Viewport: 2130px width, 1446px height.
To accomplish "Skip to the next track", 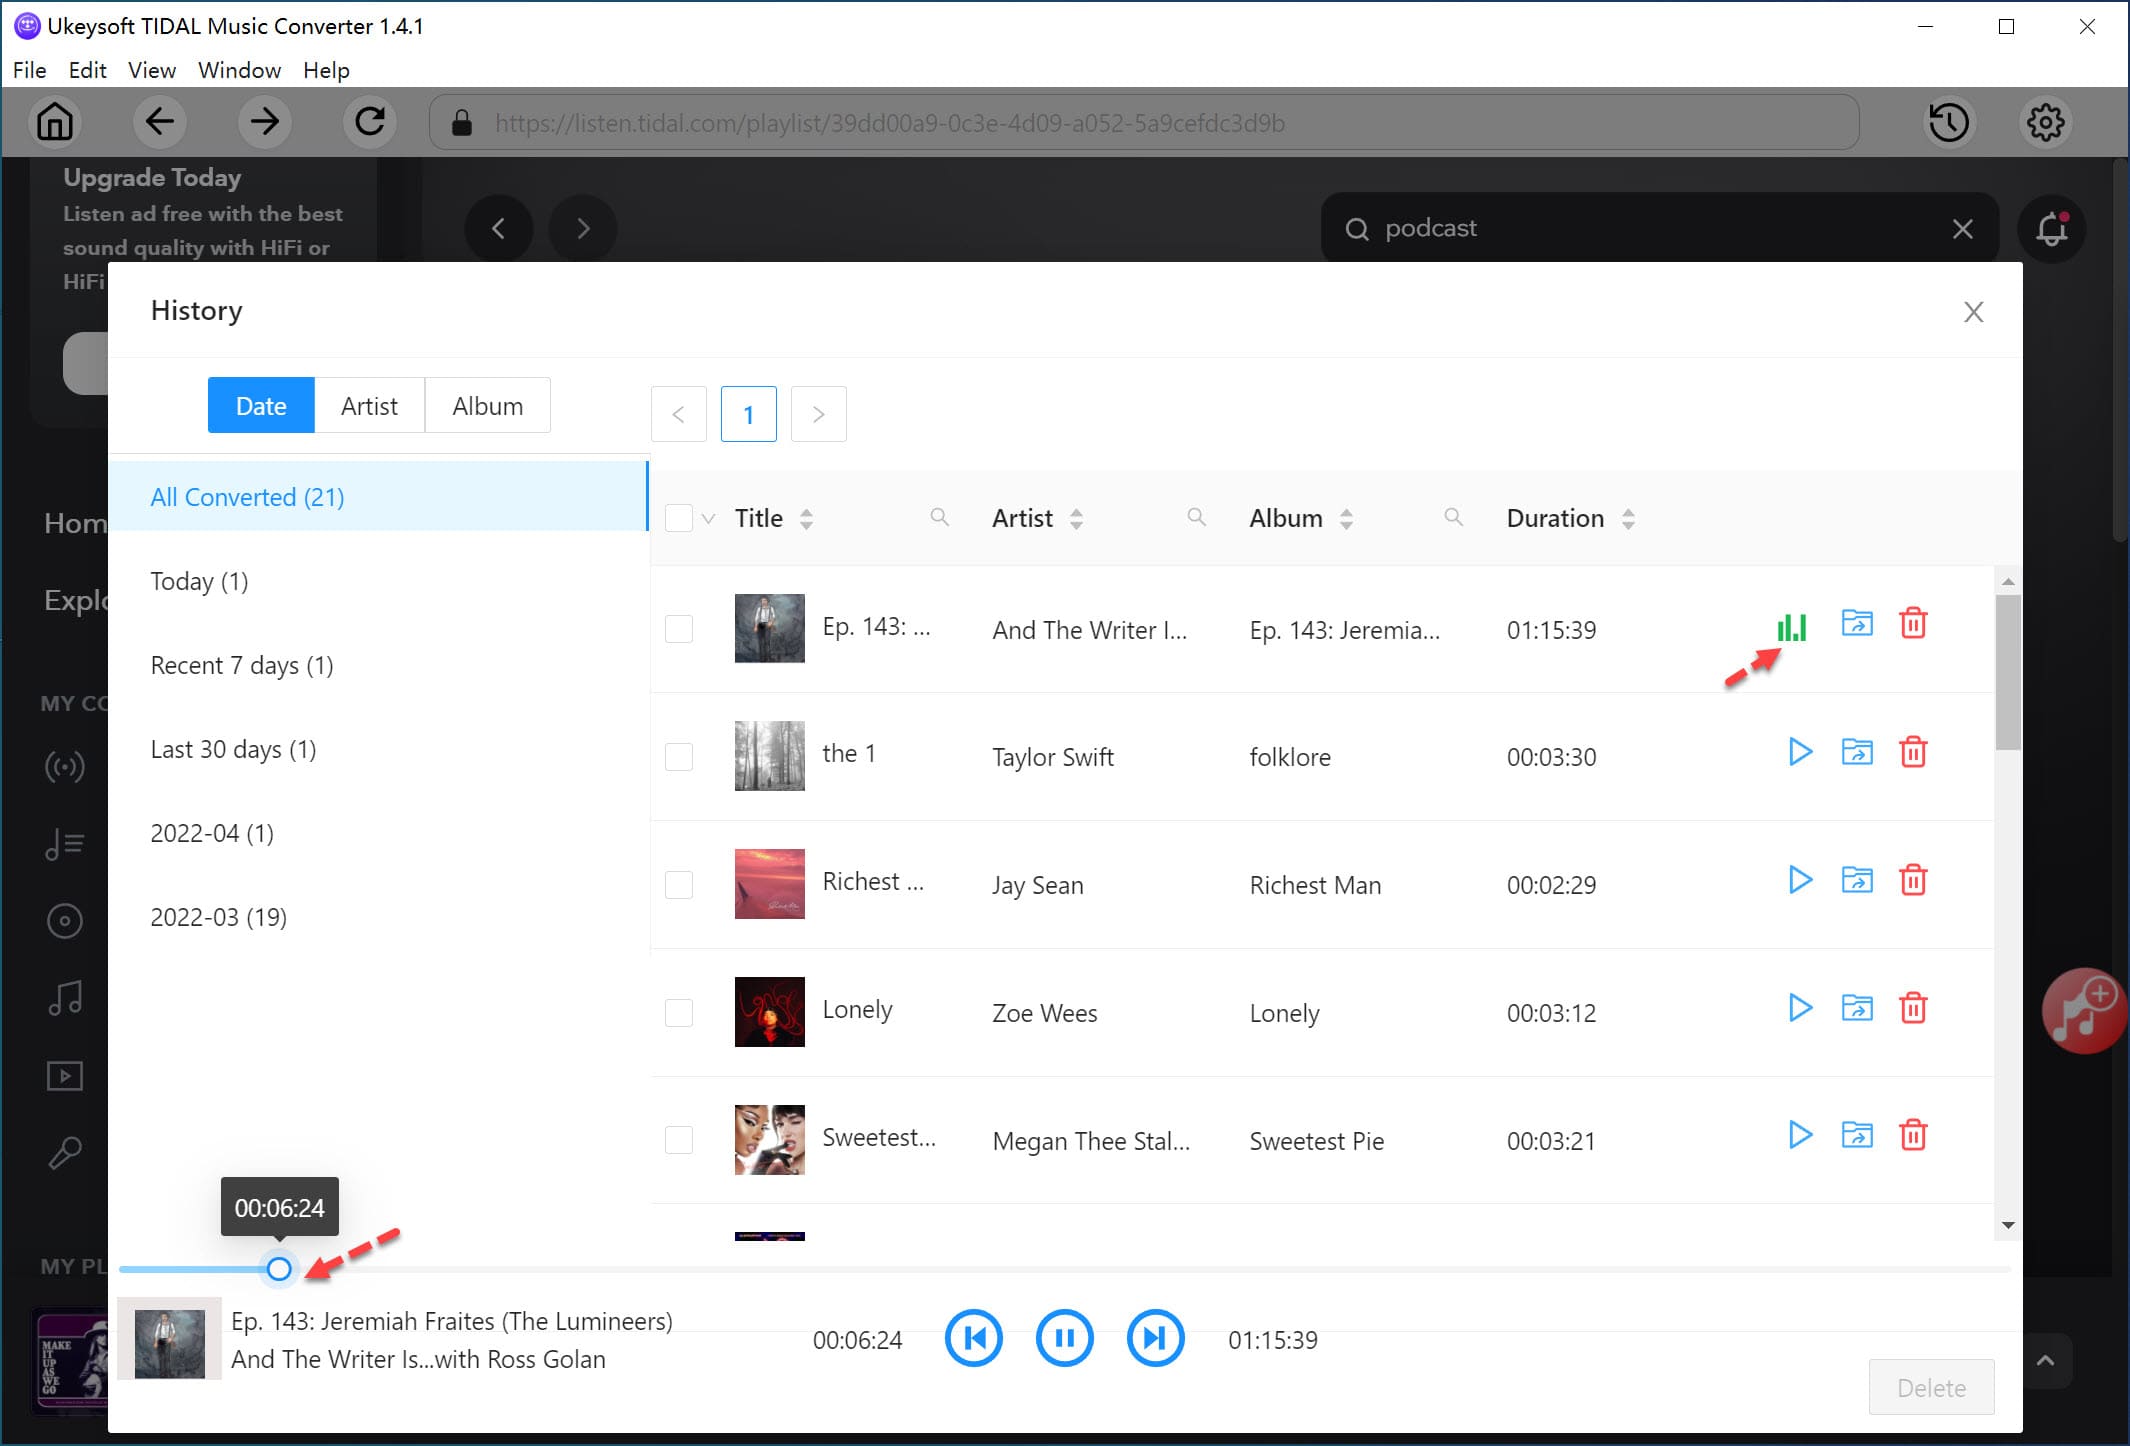I will pos(1155,1337).
